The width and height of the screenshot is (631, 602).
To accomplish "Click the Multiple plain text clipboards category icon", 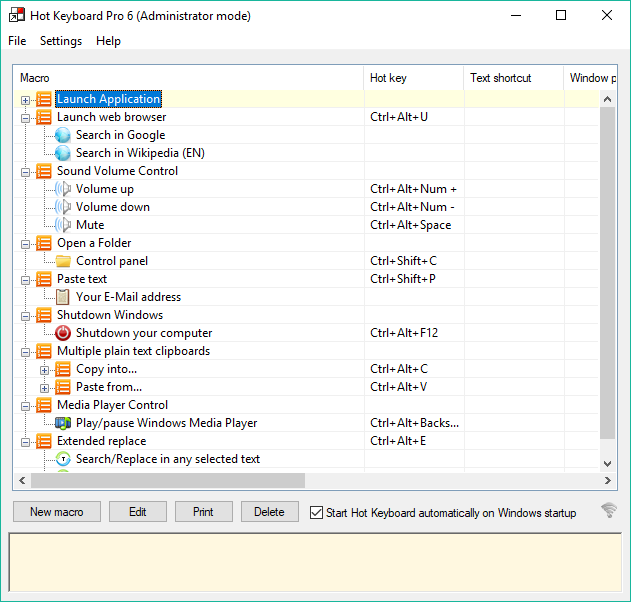I will 44,351.
